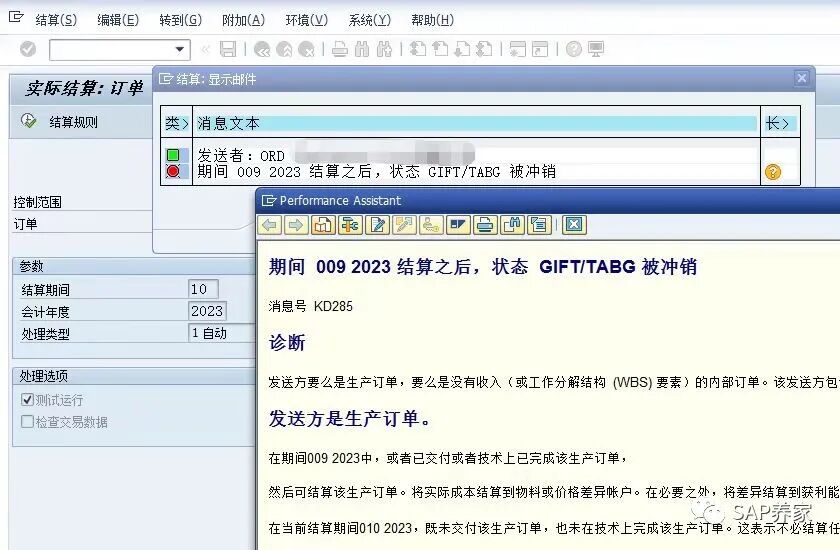Click the Back navigation round icon
Viewport: 840px width, 550px height.
coord(262,50)
